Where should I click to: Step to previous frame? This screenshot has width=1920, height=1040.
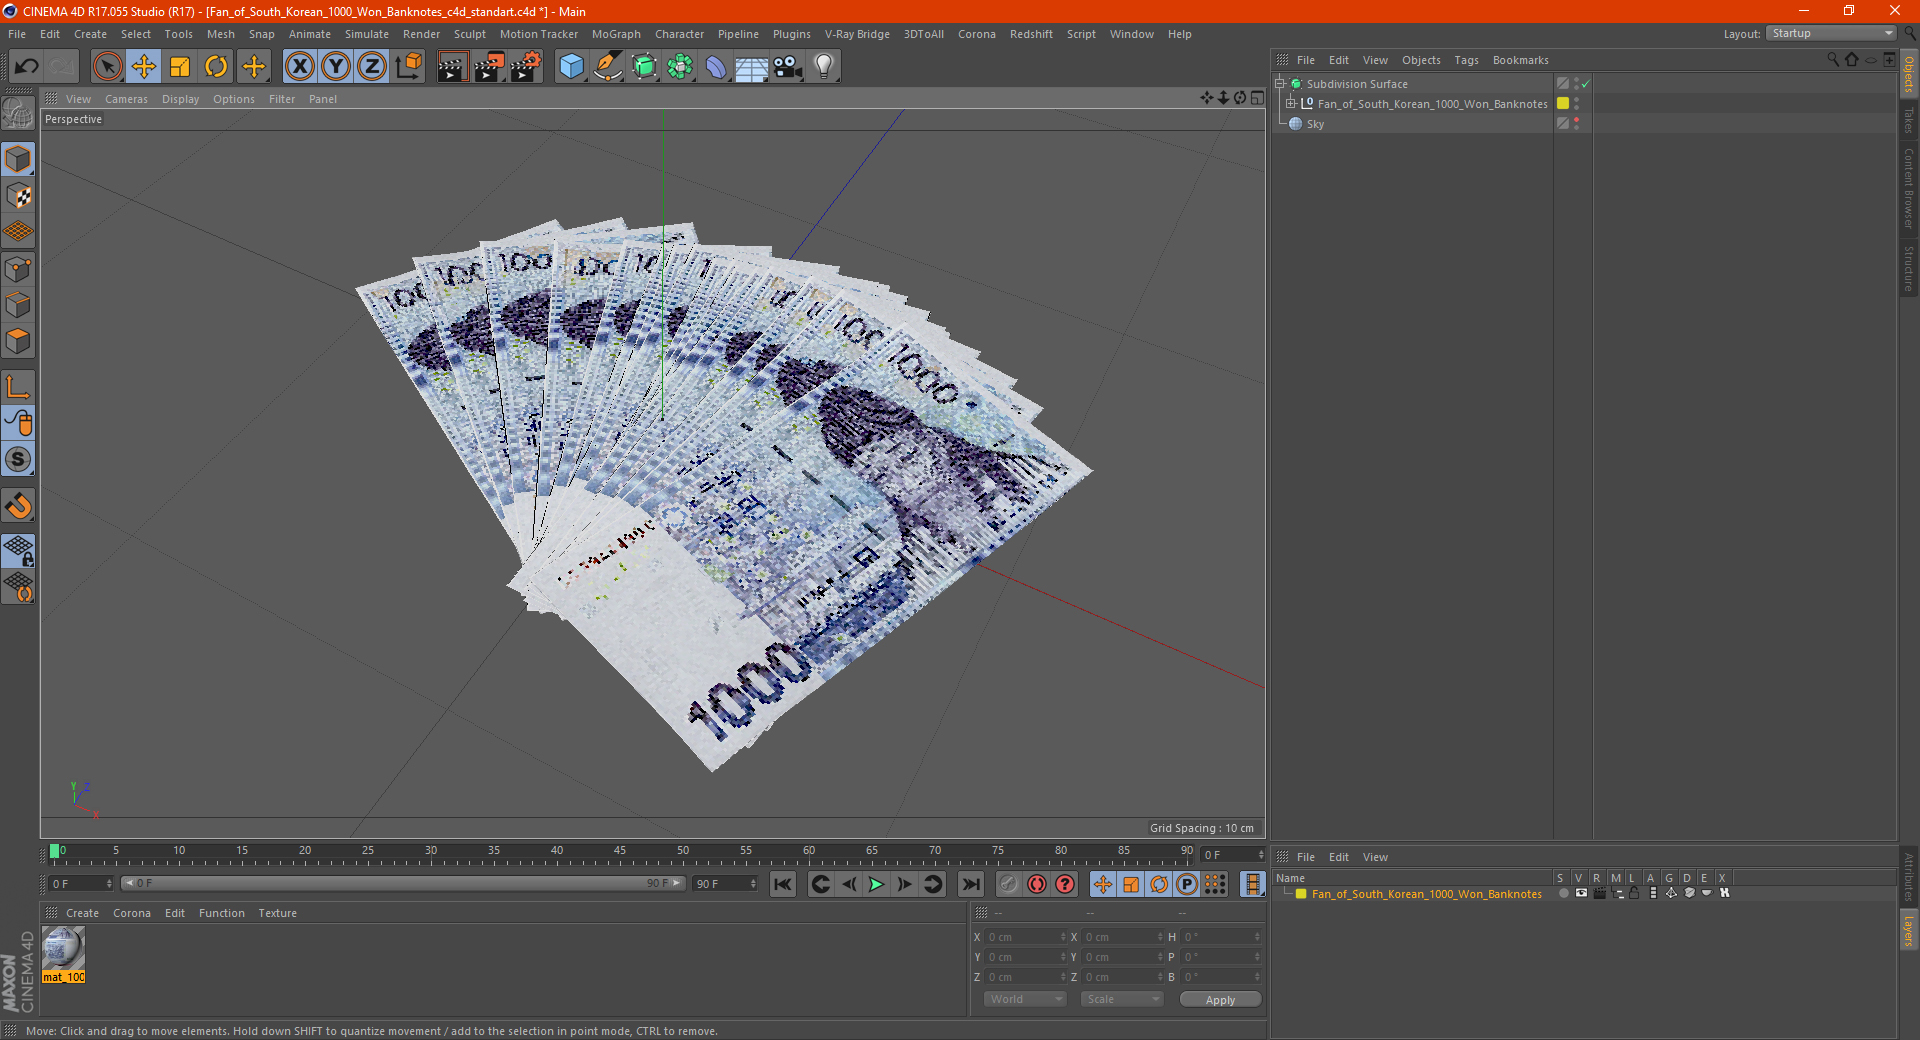click(848, 884)
